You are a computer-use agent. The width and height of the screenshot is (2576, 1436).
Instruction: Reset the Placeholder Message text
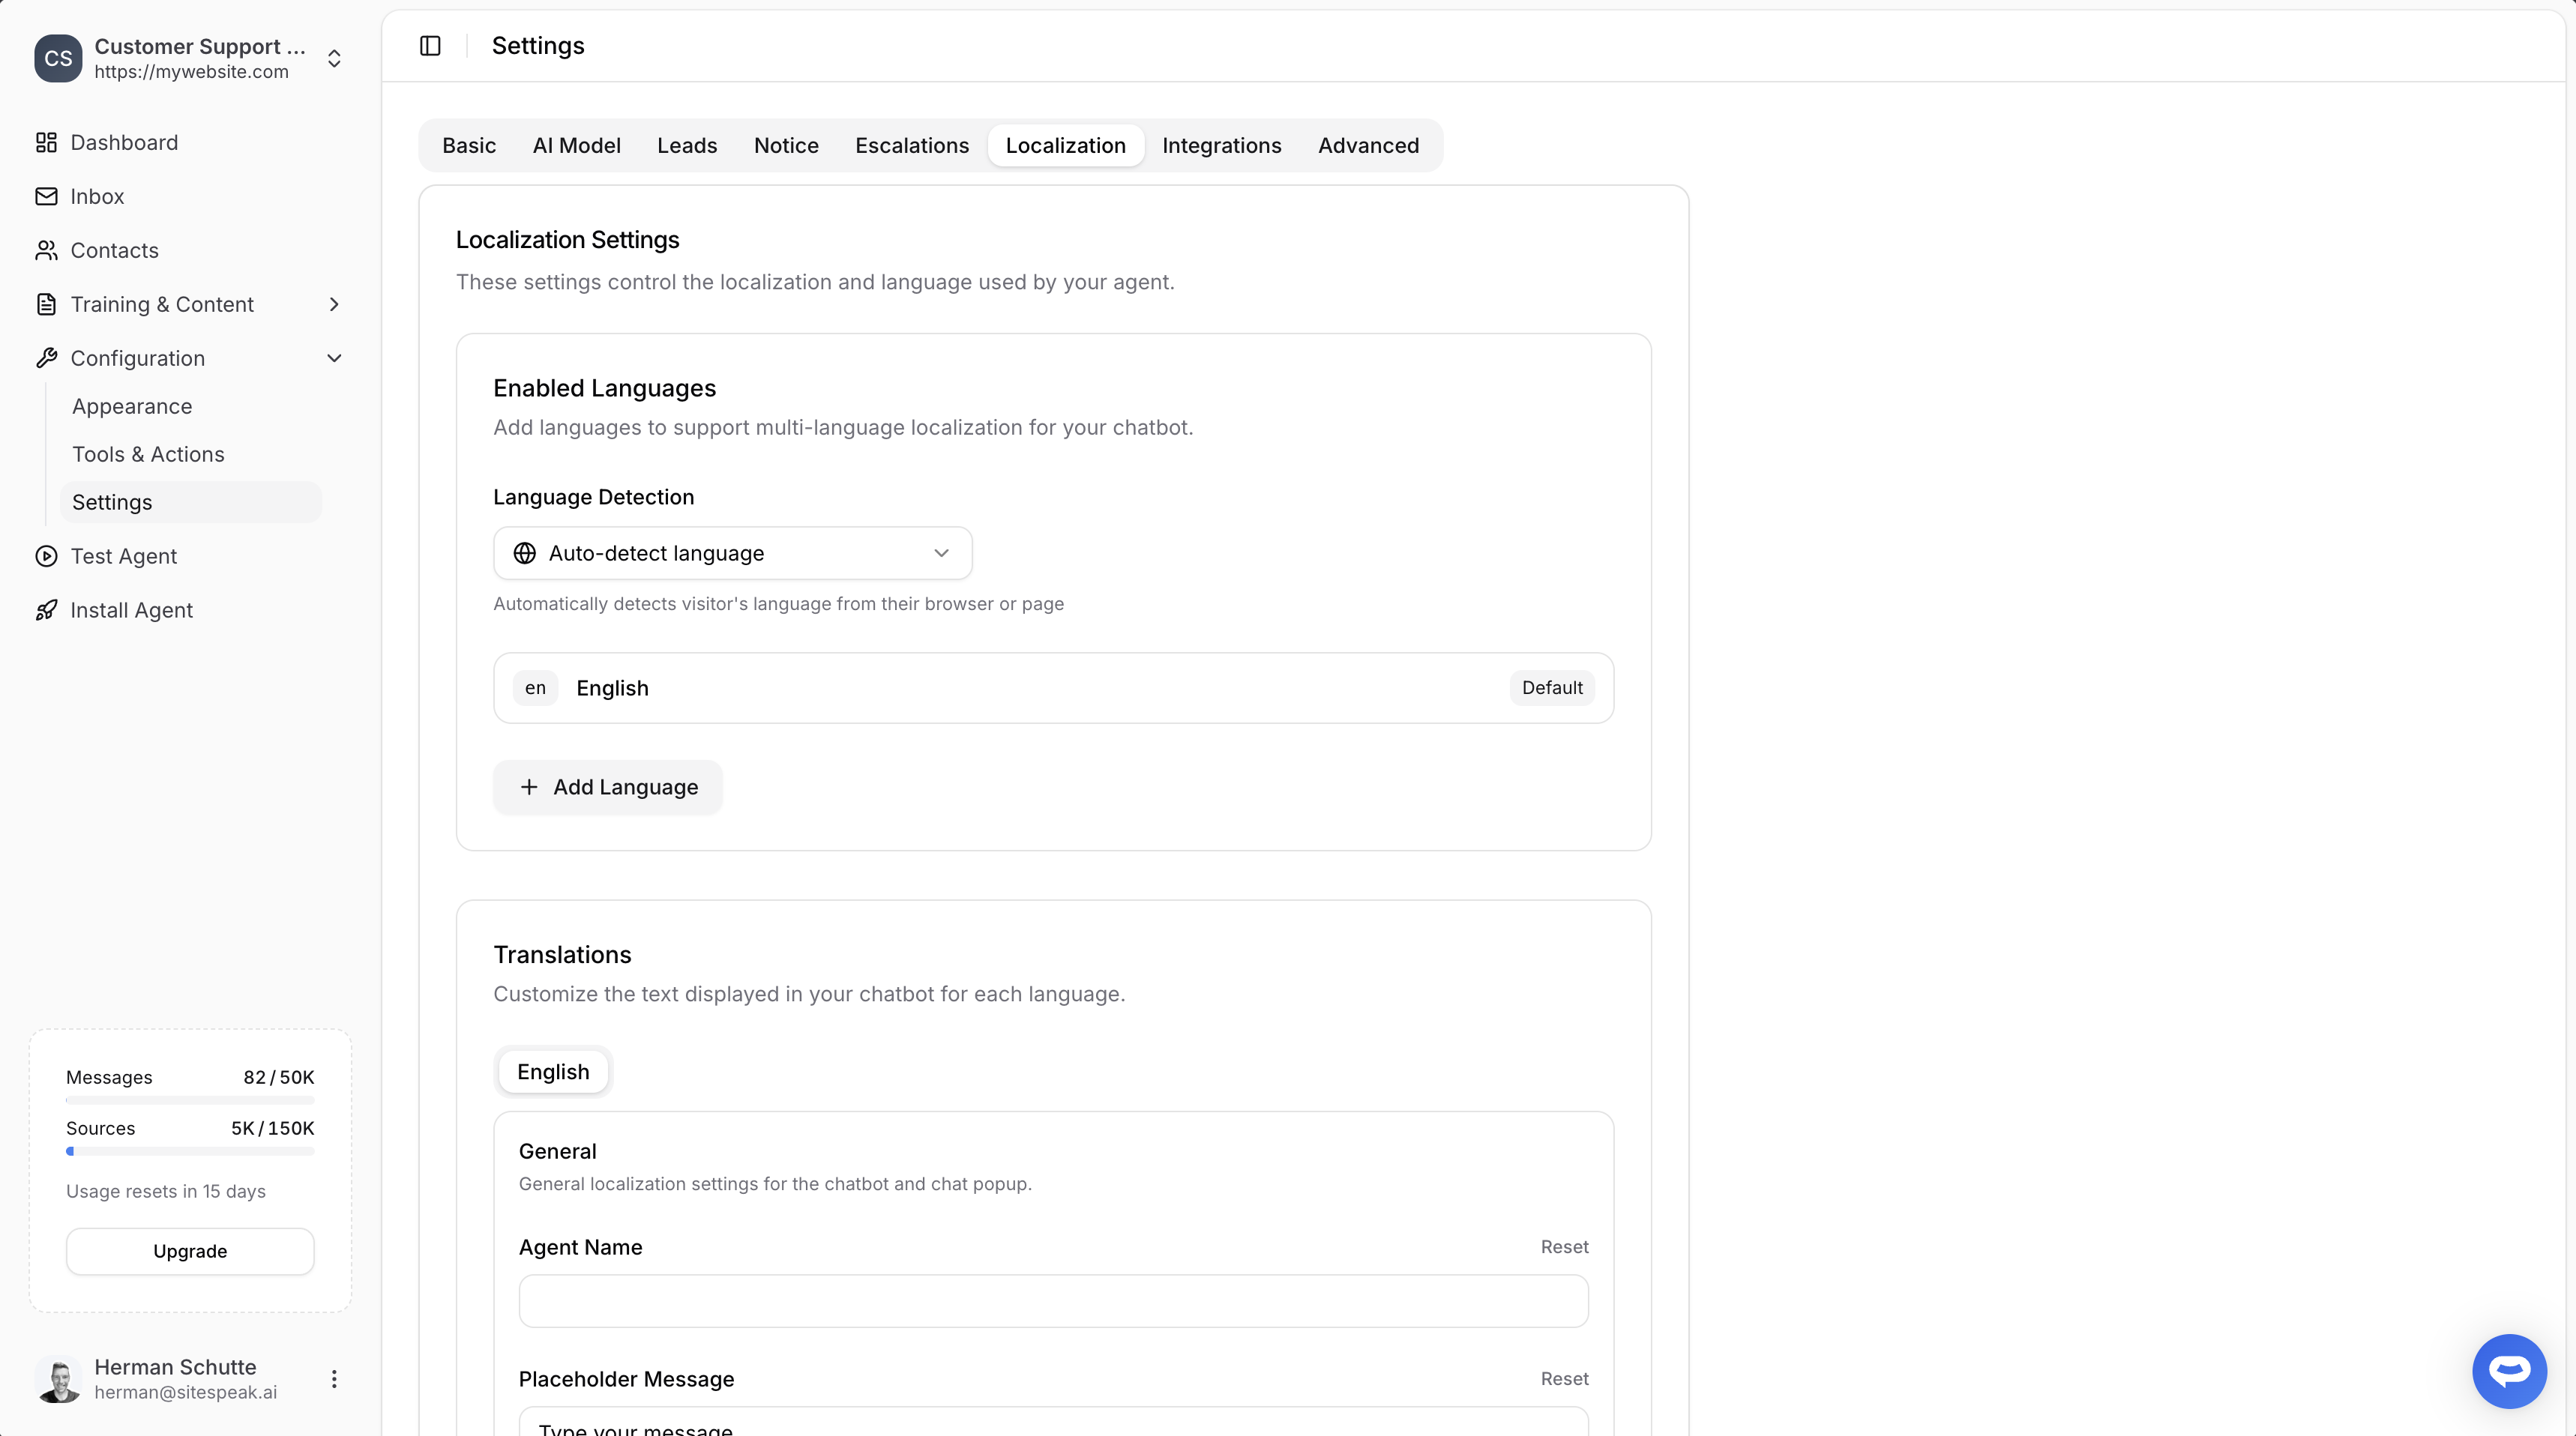1563,1378
